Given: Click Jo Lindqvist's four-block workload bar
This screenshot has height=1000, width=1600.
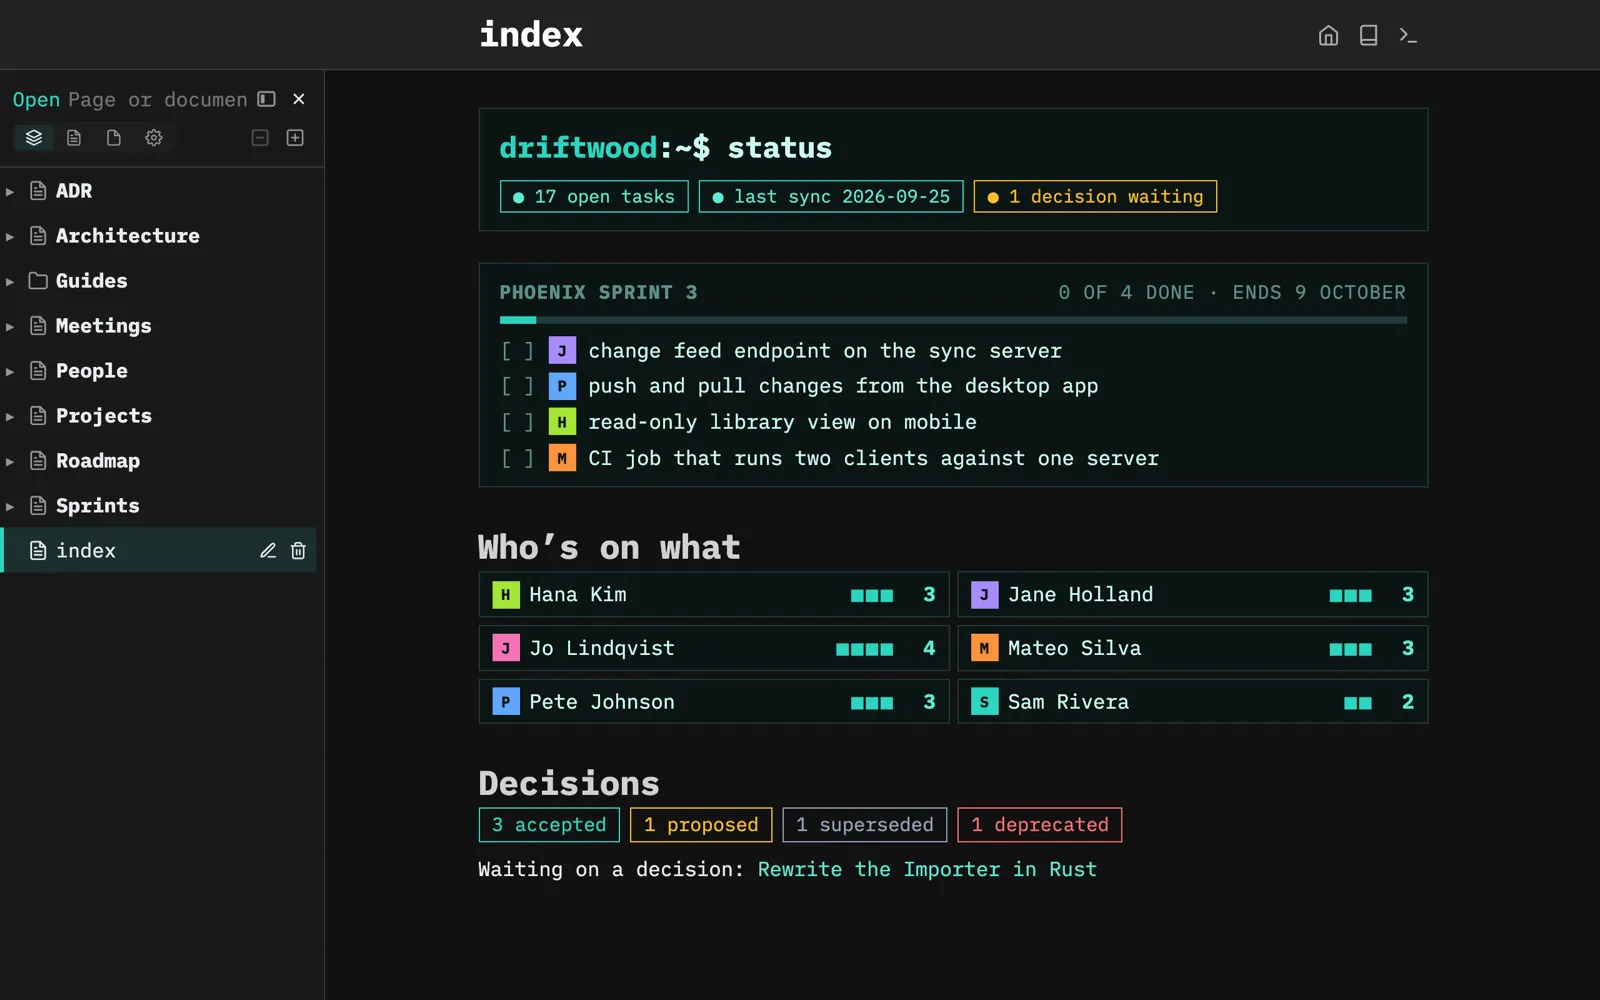Looking at the screenshot, I should pyautogui.click(x=865, y=649).
